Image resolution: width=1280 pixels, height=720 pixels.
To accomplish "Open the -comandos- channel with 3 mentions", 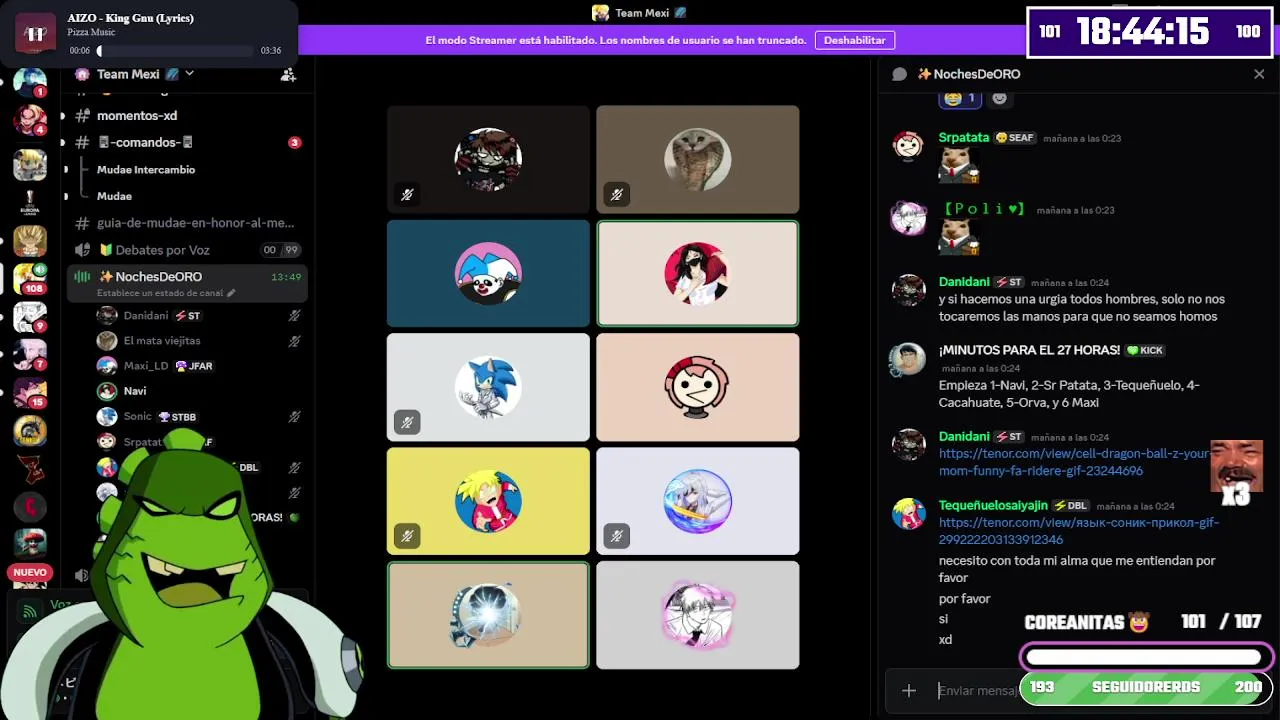I will (x=145, y=142).
